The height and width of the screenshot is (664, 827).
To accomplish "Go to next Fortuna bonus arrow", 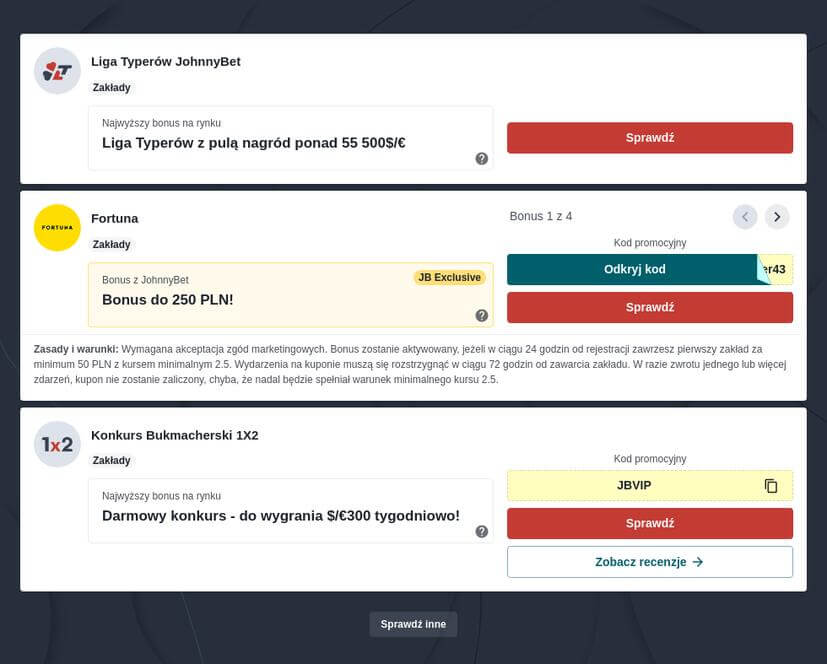I will [777, 217].
